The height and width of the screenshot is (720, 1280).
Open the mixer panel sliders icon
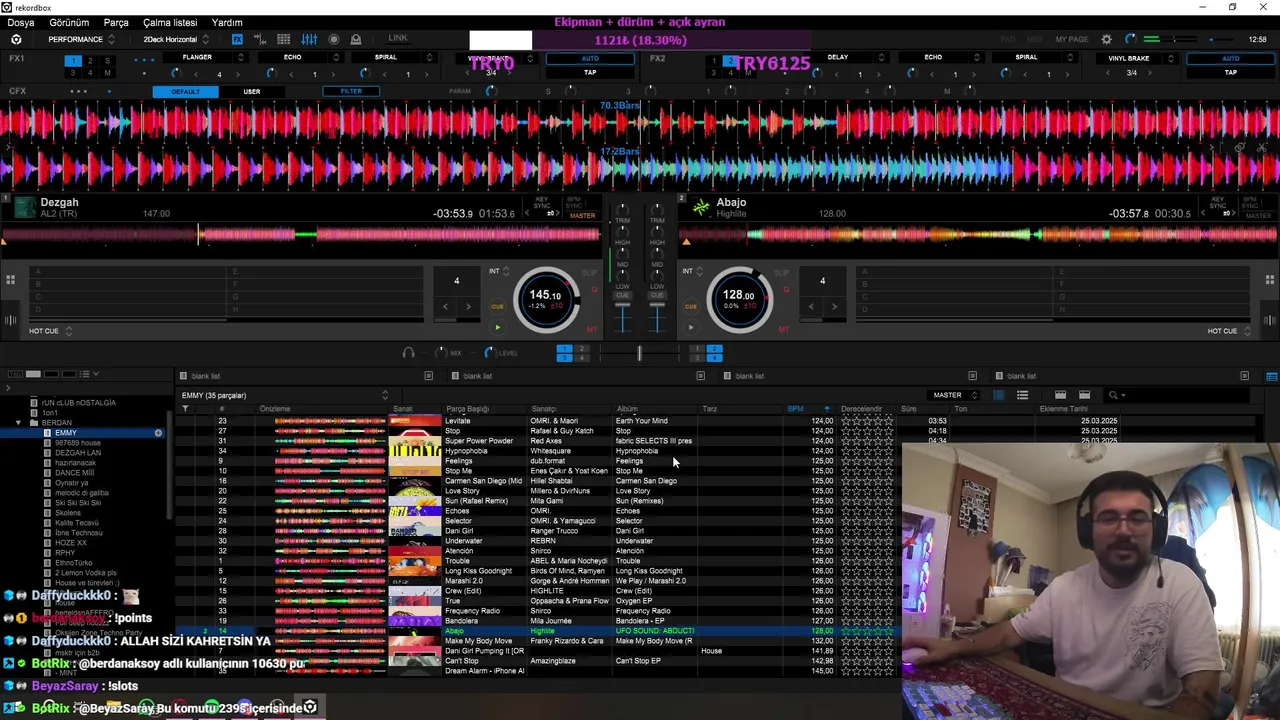click(x=309, y=39)
